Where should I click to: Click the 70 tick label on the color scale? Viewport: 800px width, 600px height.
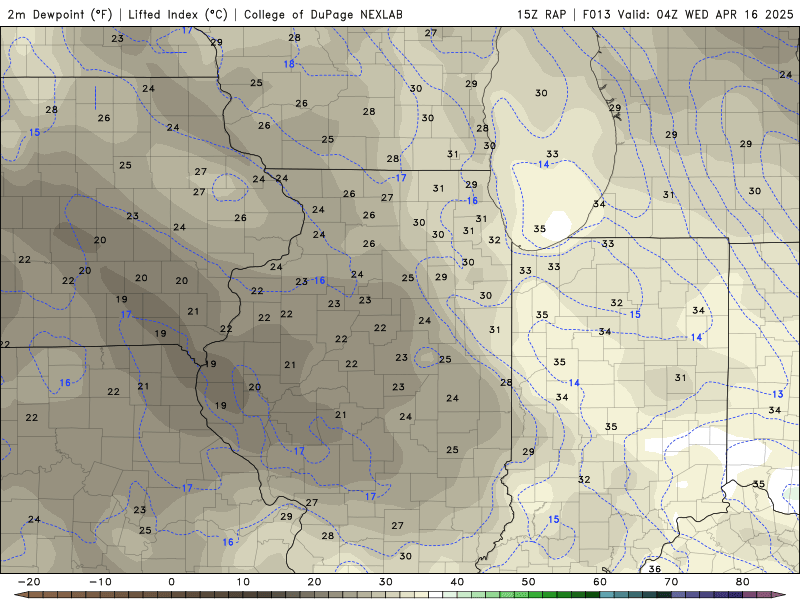(671, 582)
